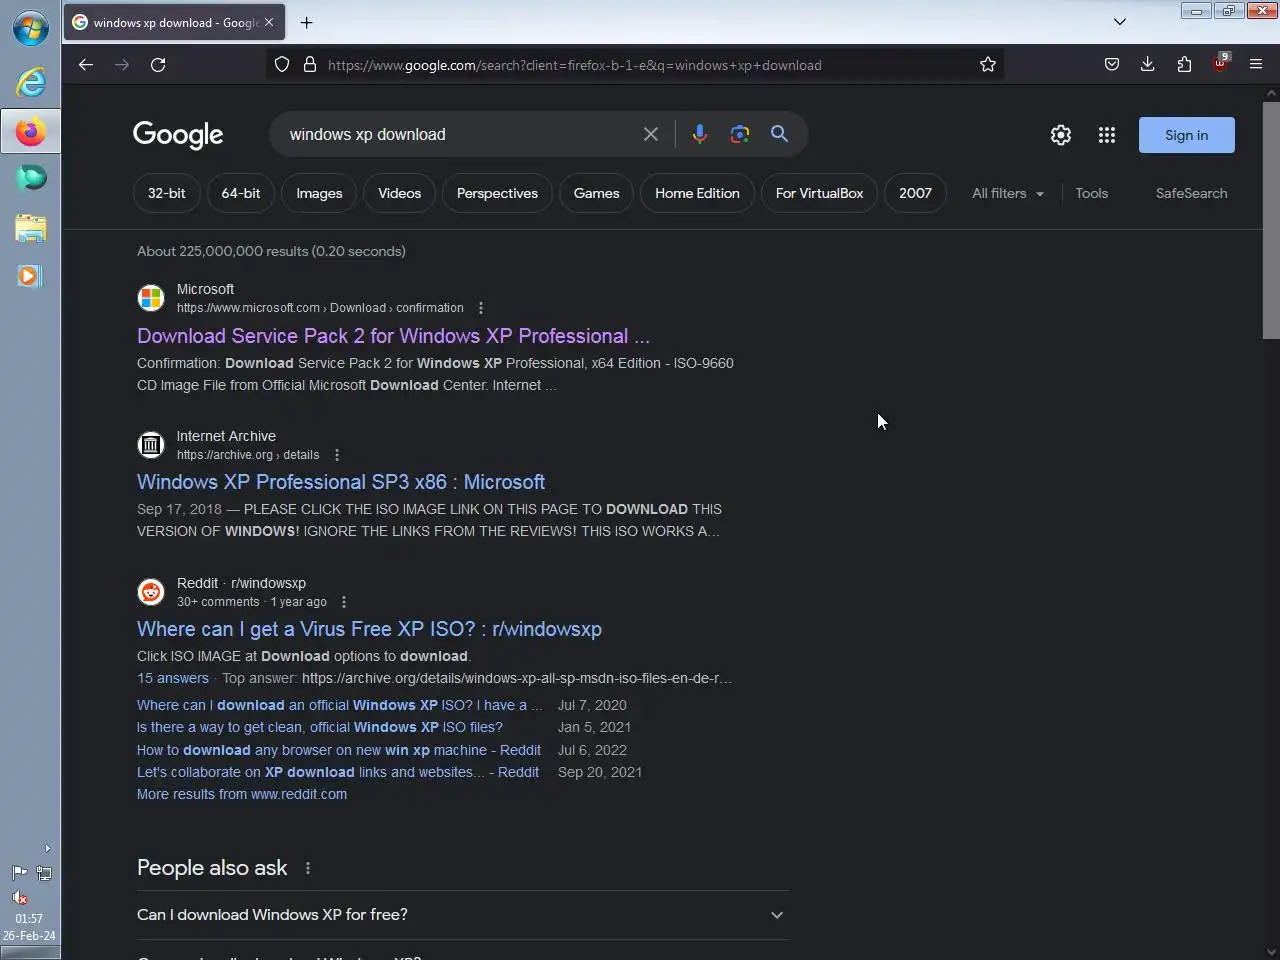The height and width of the screenshot is (960, 1280).
Task: Submit search with magnifier icon
Action: pos(779,134)
